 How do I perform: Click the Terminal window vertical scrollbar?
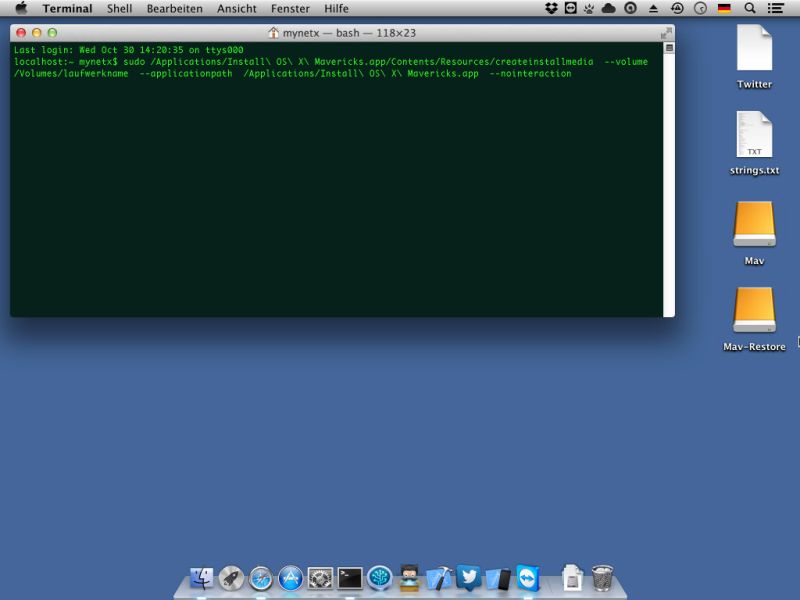tap(669, 185)
